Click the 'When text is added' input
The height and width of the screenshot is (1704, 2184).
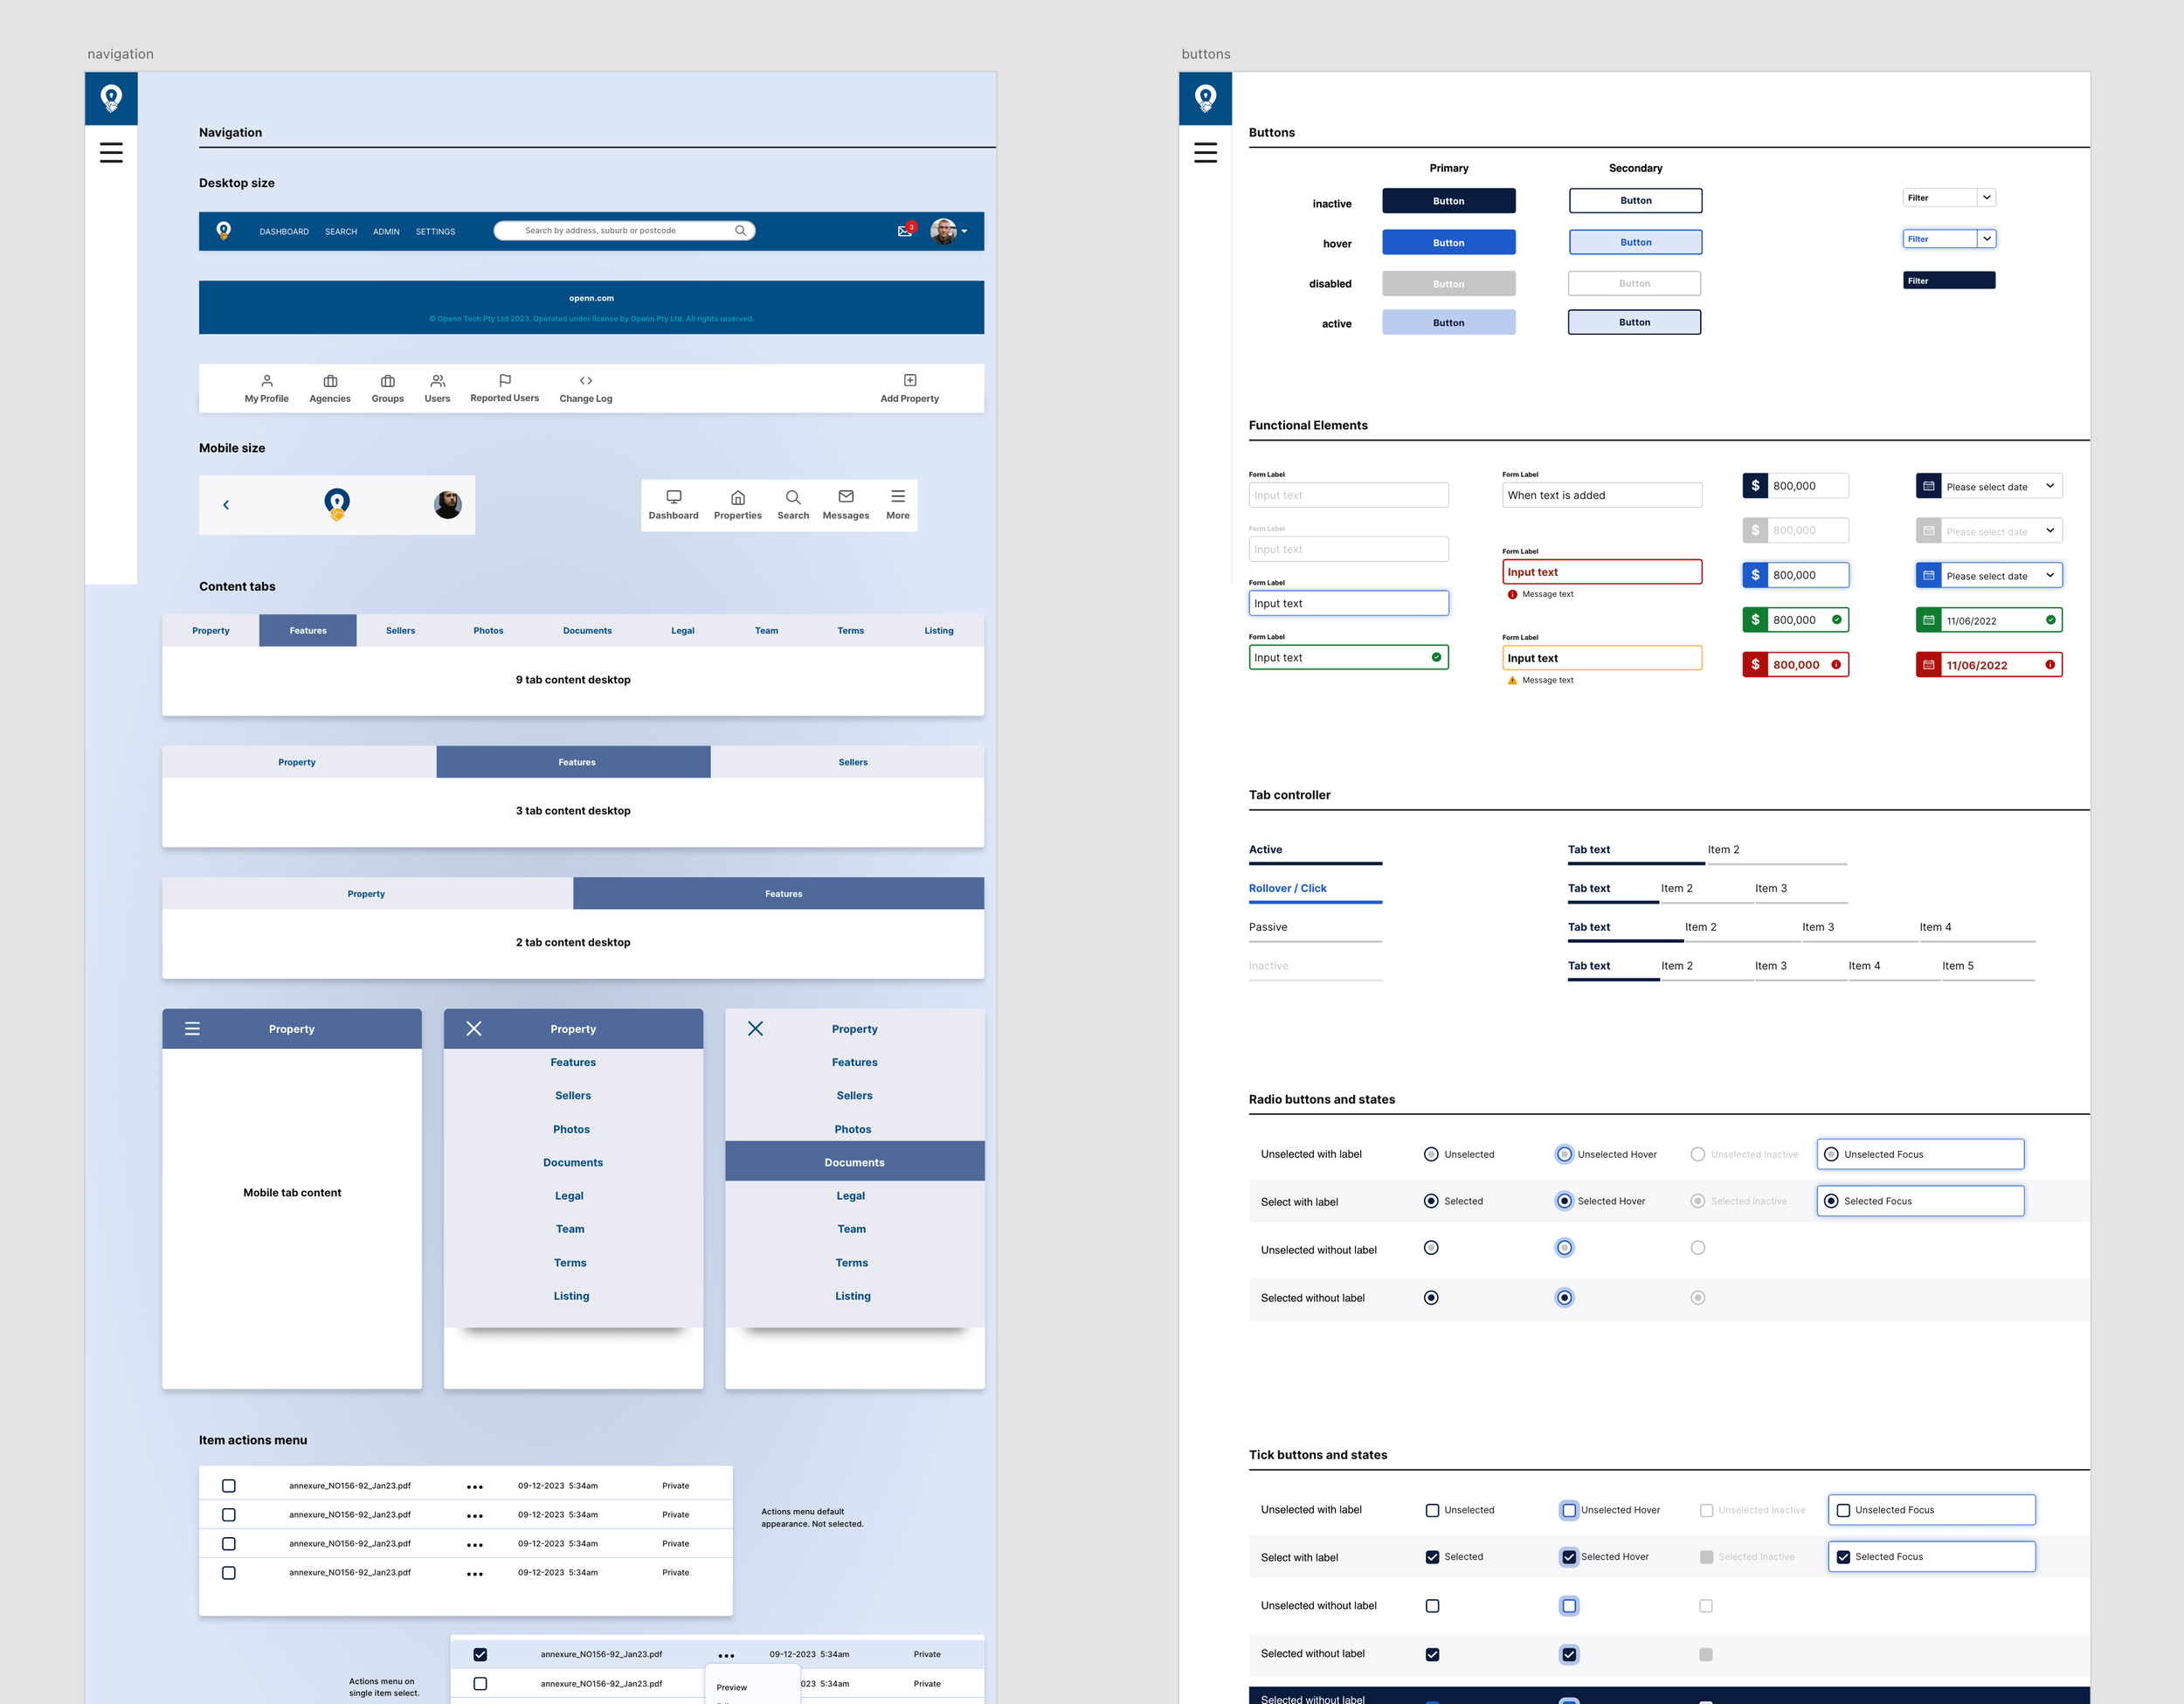pyautogui.click(x=1602, y=495)
